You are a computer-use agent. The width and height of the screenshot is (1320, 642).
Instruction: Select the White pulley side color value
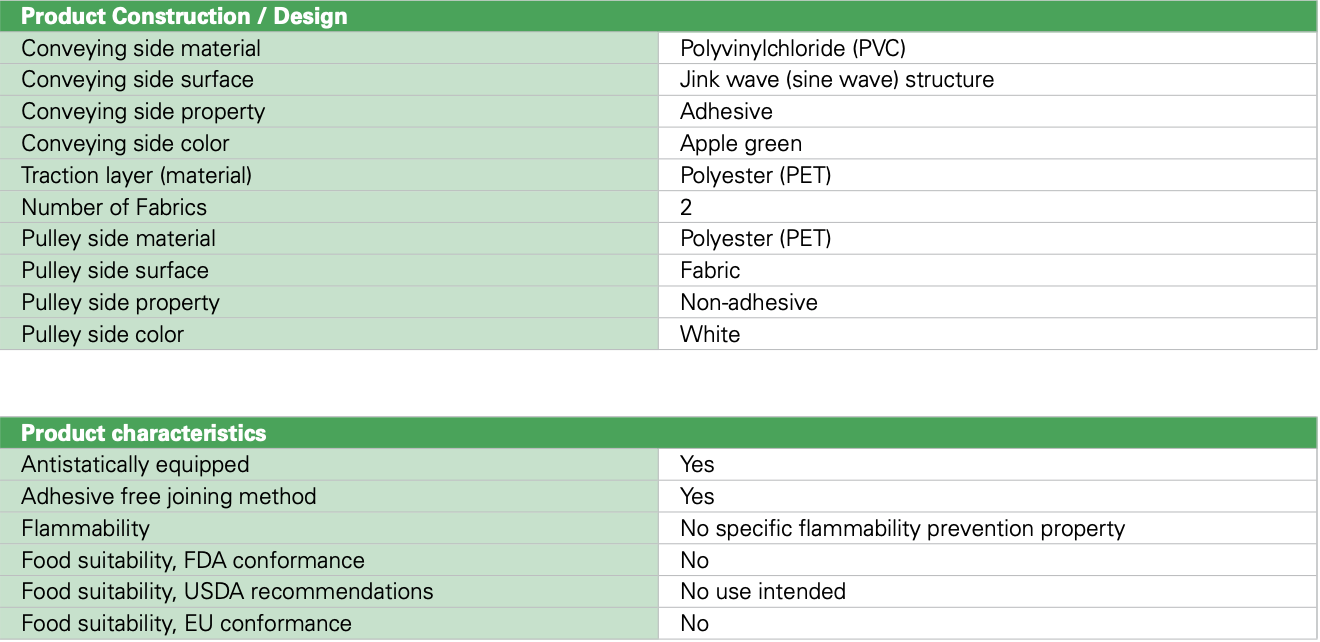click(710, 334)
